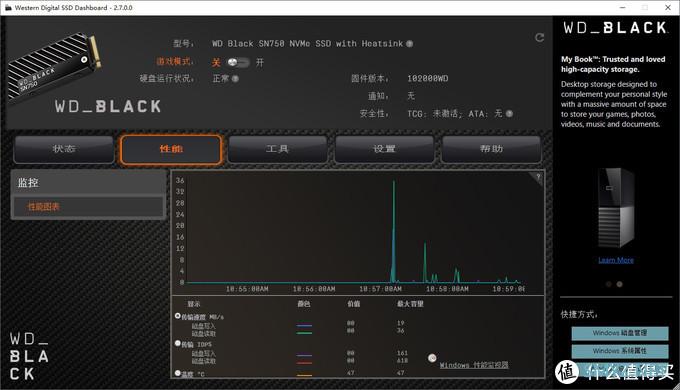Open the 工具 (Tools) tab
The height and width of the screenshot is (390, 680).
[x=278, y=149]
